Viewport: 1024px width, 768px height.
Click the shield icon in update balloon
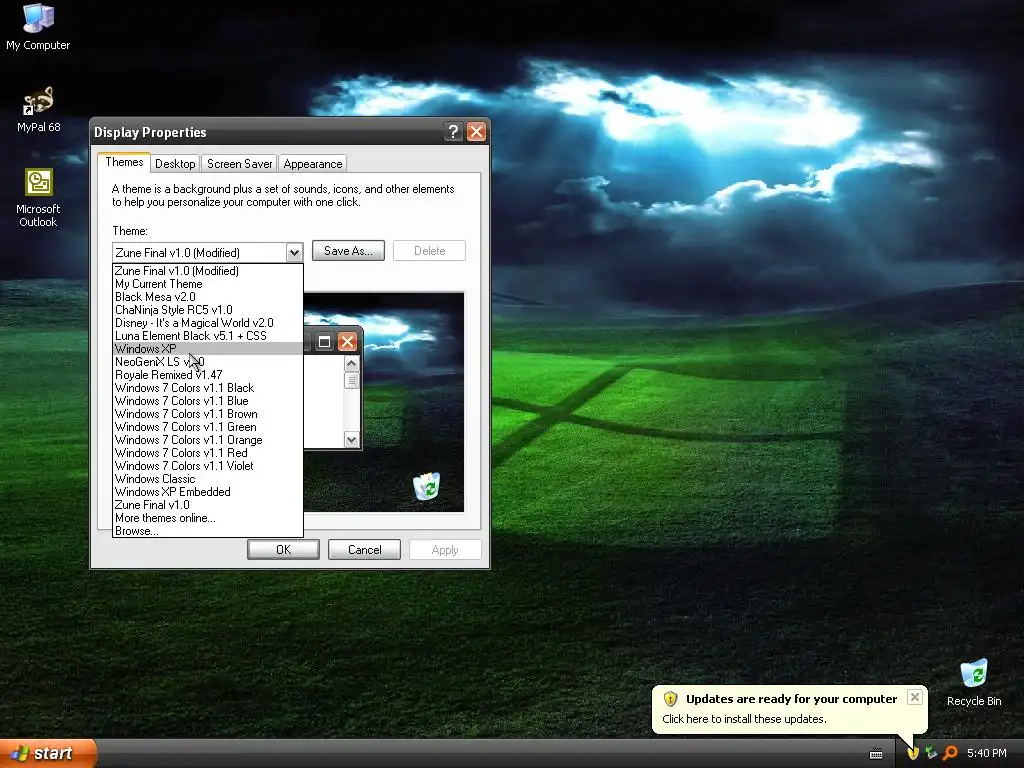670,699
